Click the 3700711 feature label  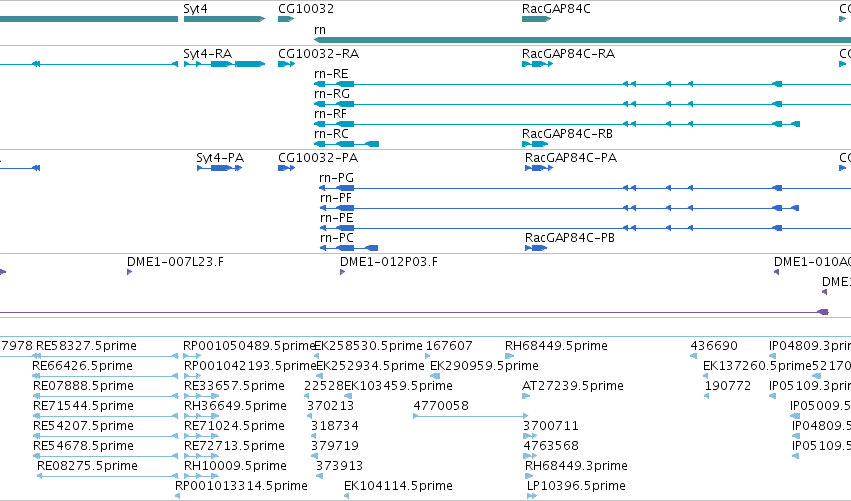pos(551,427)
